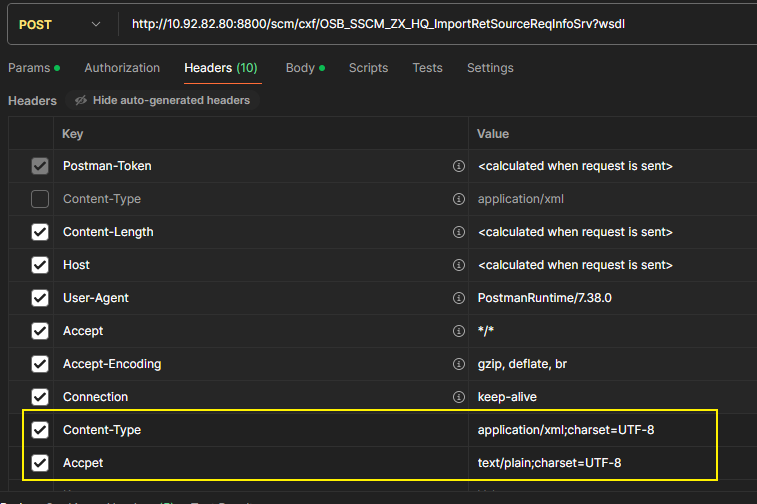
Task: Click the hide auto-generated headers eye icon
Action: click(x=80, y=101)
